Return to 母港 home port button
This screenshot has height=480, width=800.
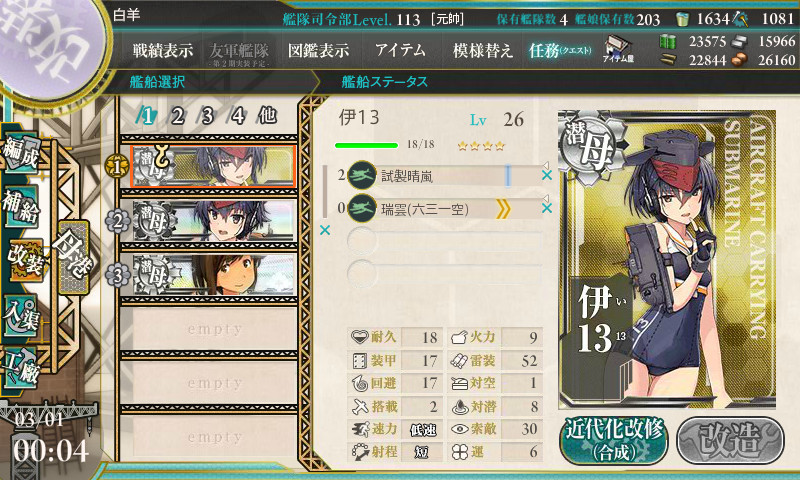coord(73,257)
